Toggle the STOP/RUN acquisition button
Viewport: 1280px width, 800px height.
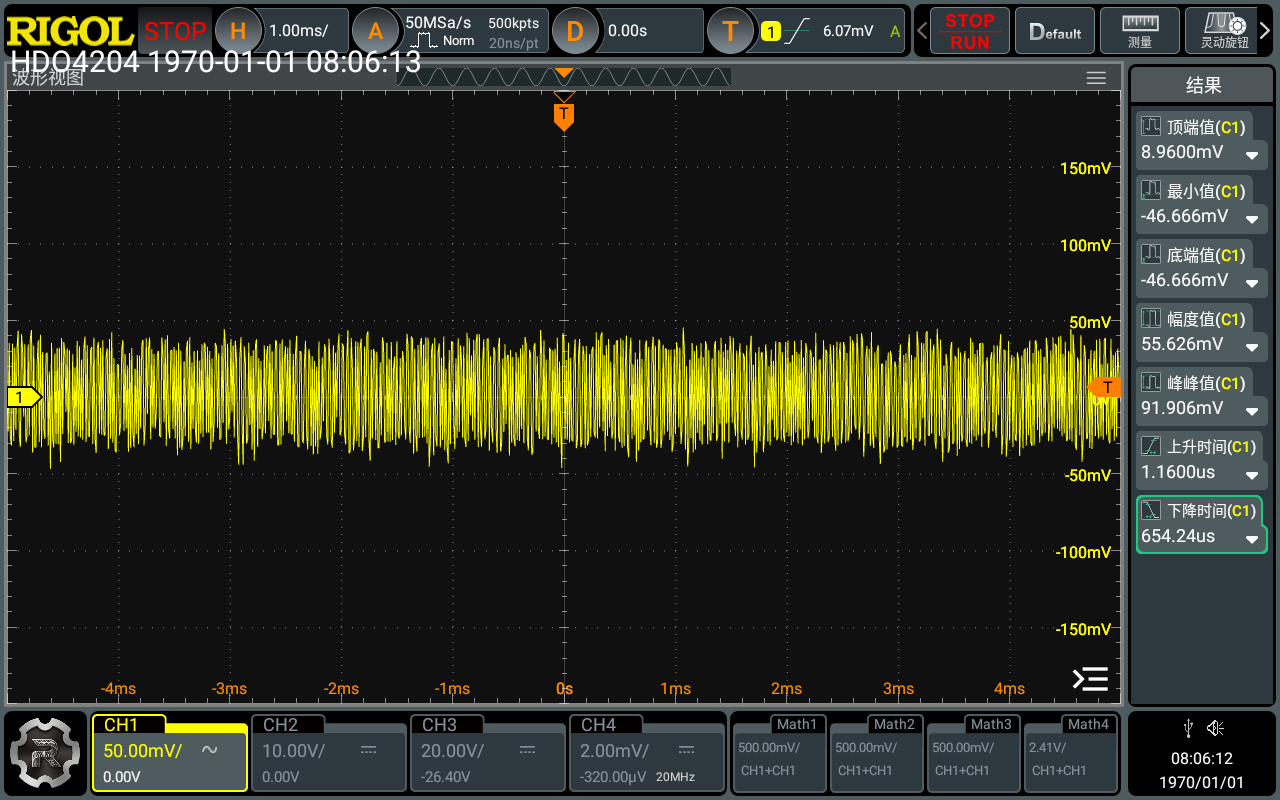[969, 31]
